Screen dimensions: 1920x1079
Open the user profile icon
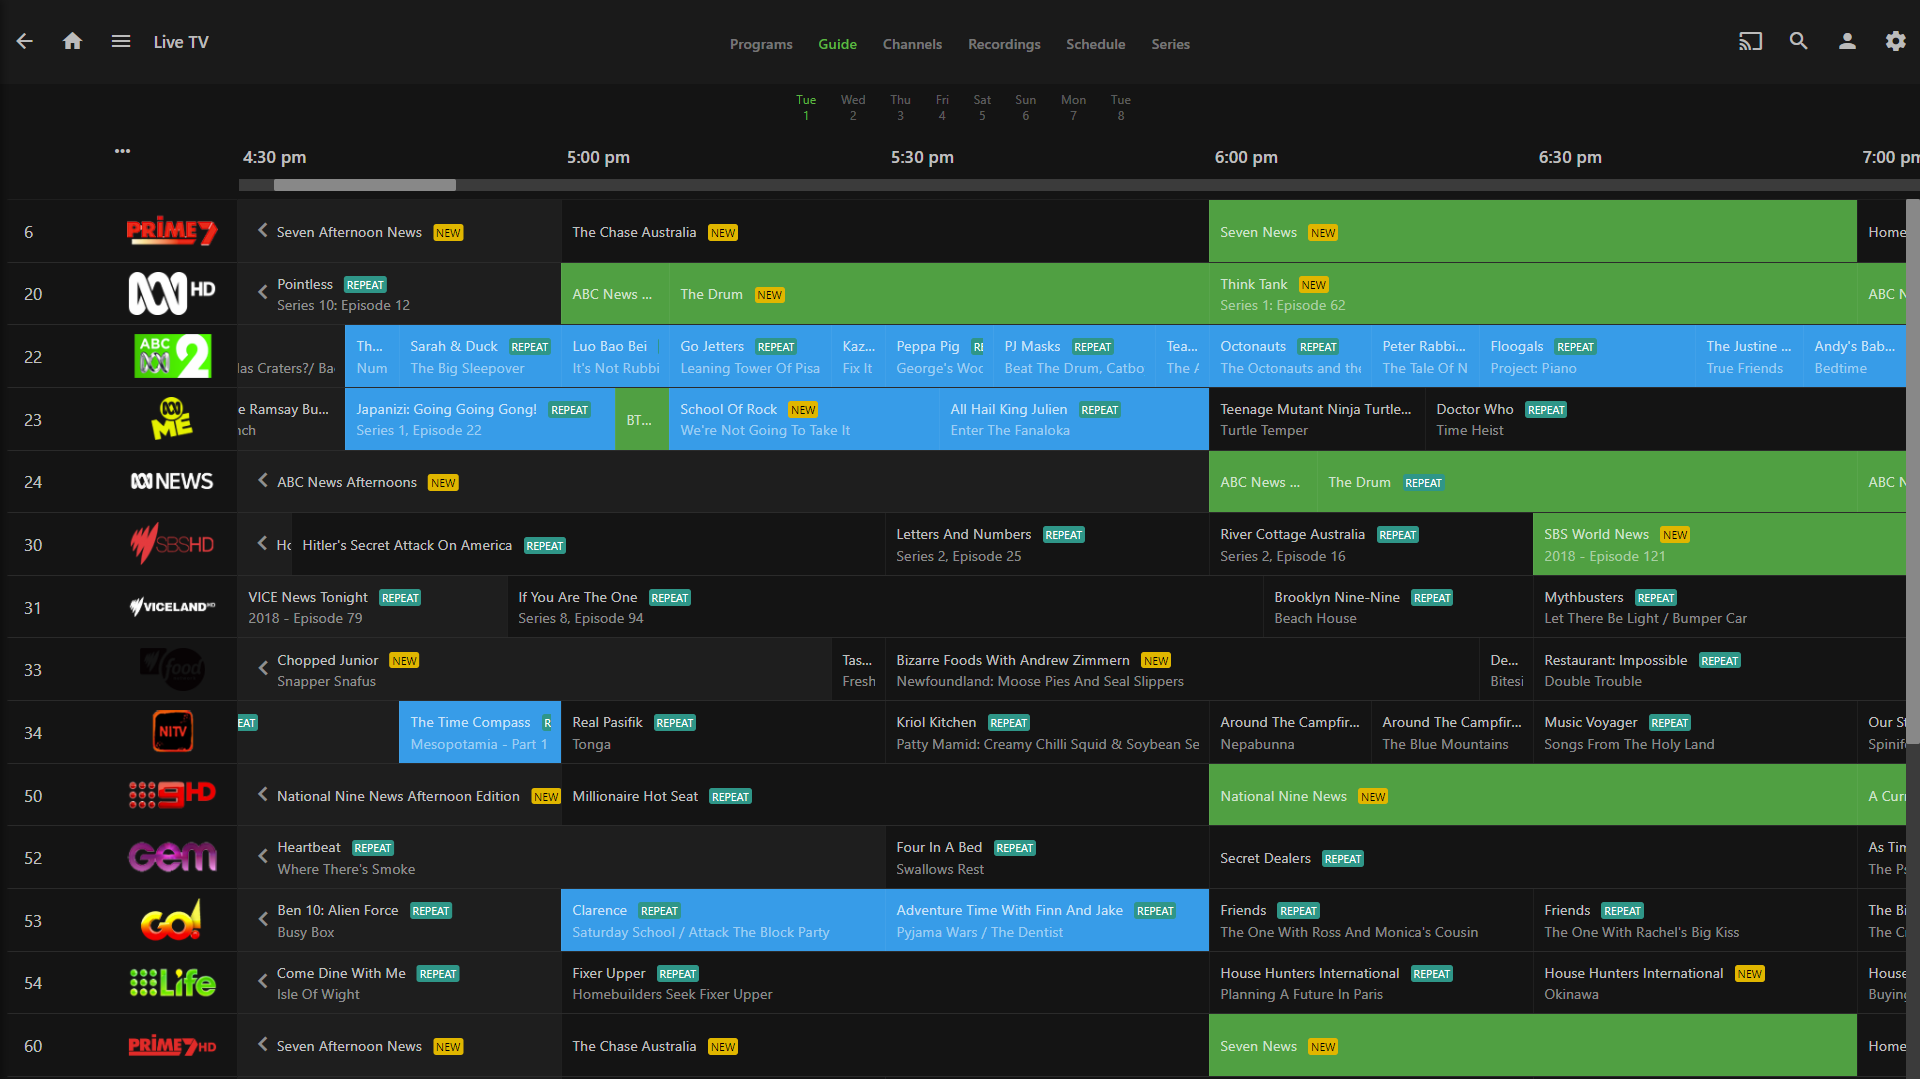1847,41
